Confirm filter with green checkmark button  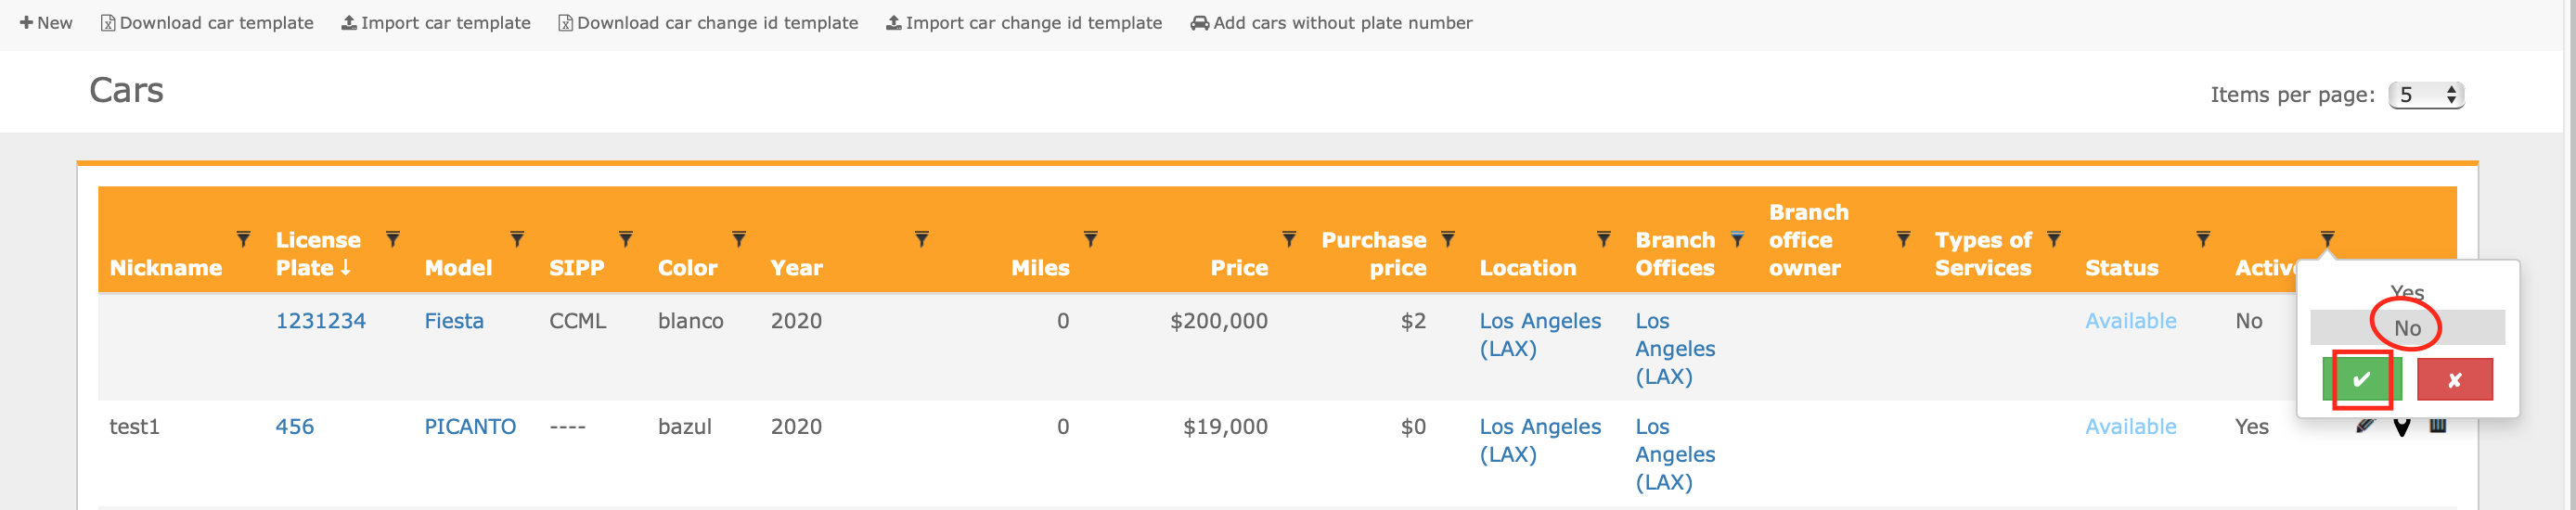[2361, 380]
